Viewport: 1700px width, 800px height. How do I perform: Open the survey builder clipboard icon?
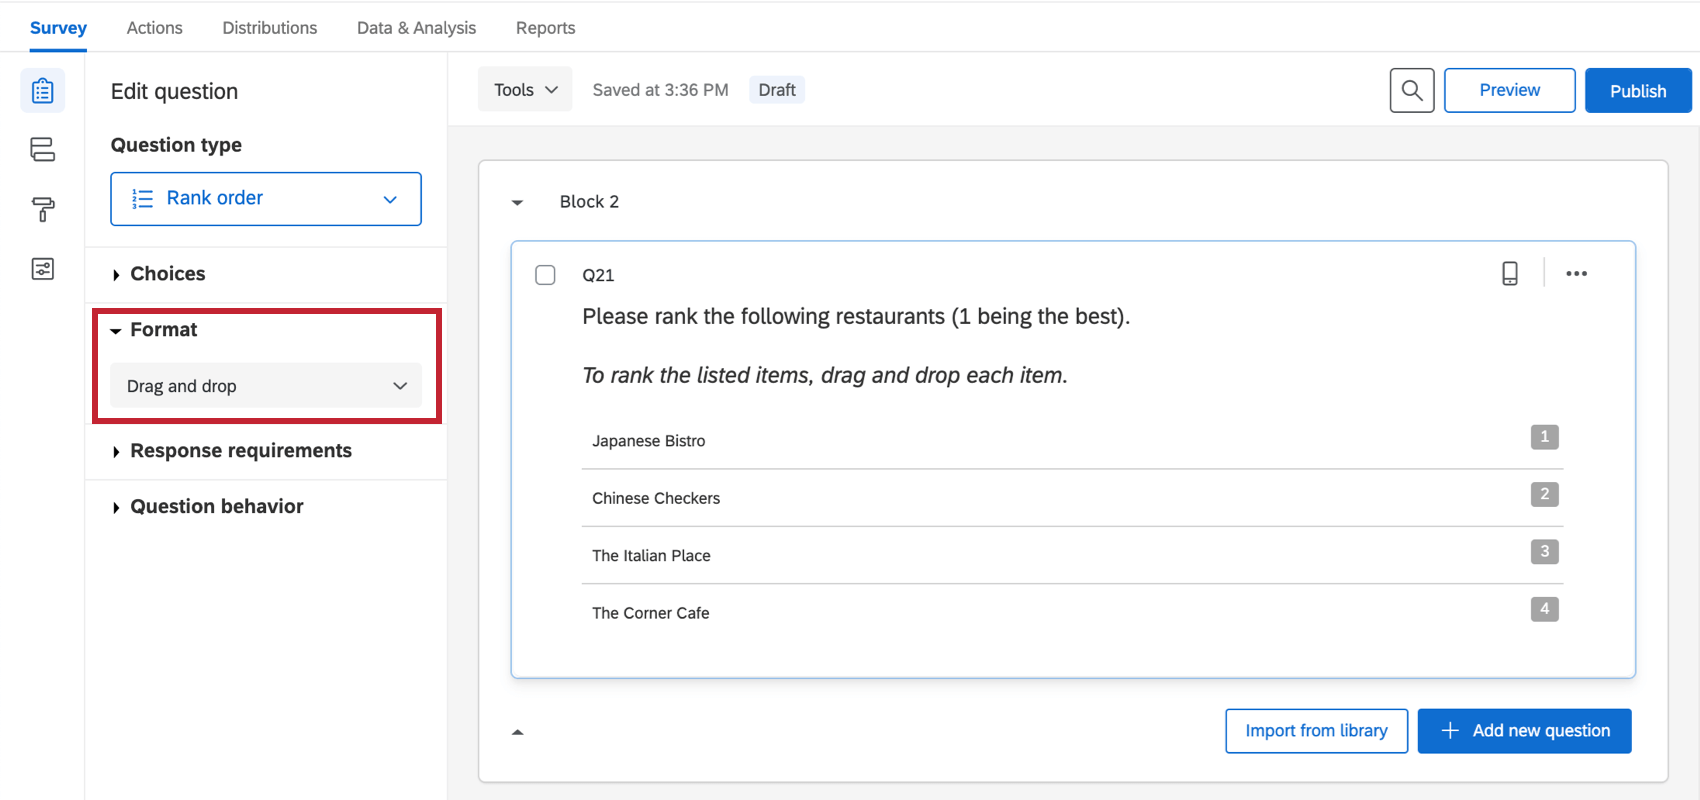click(42, 91)
